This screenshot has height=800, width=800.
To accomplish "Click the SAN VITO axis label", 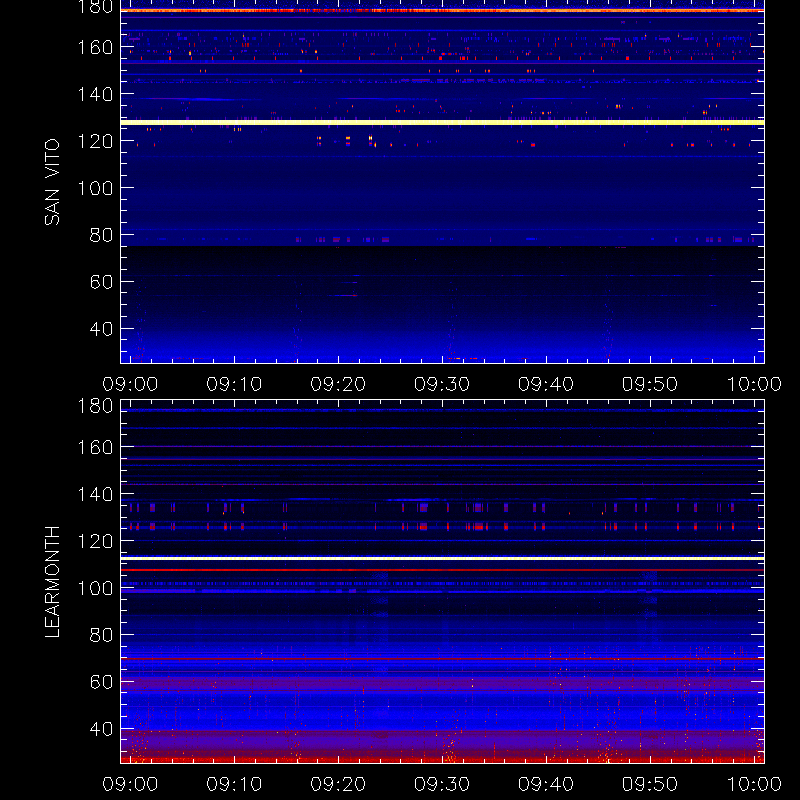I will tap(52, 182).
